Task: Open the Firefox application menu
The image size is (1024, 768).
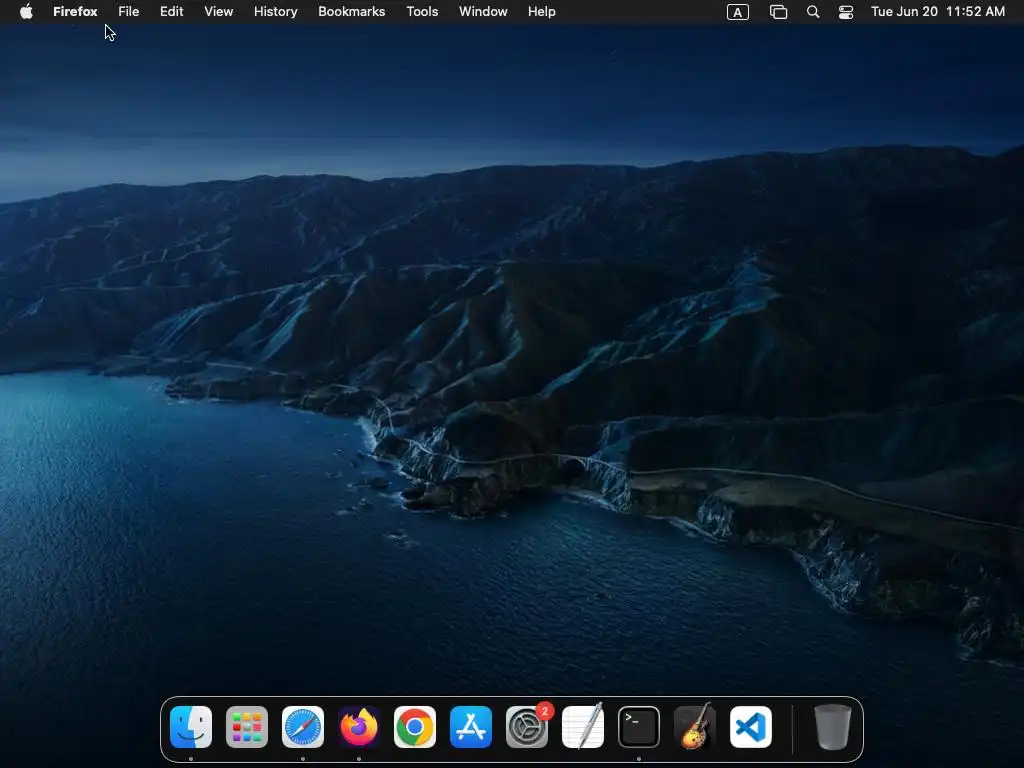Action: pyautogui.click(x=75, y=12)
